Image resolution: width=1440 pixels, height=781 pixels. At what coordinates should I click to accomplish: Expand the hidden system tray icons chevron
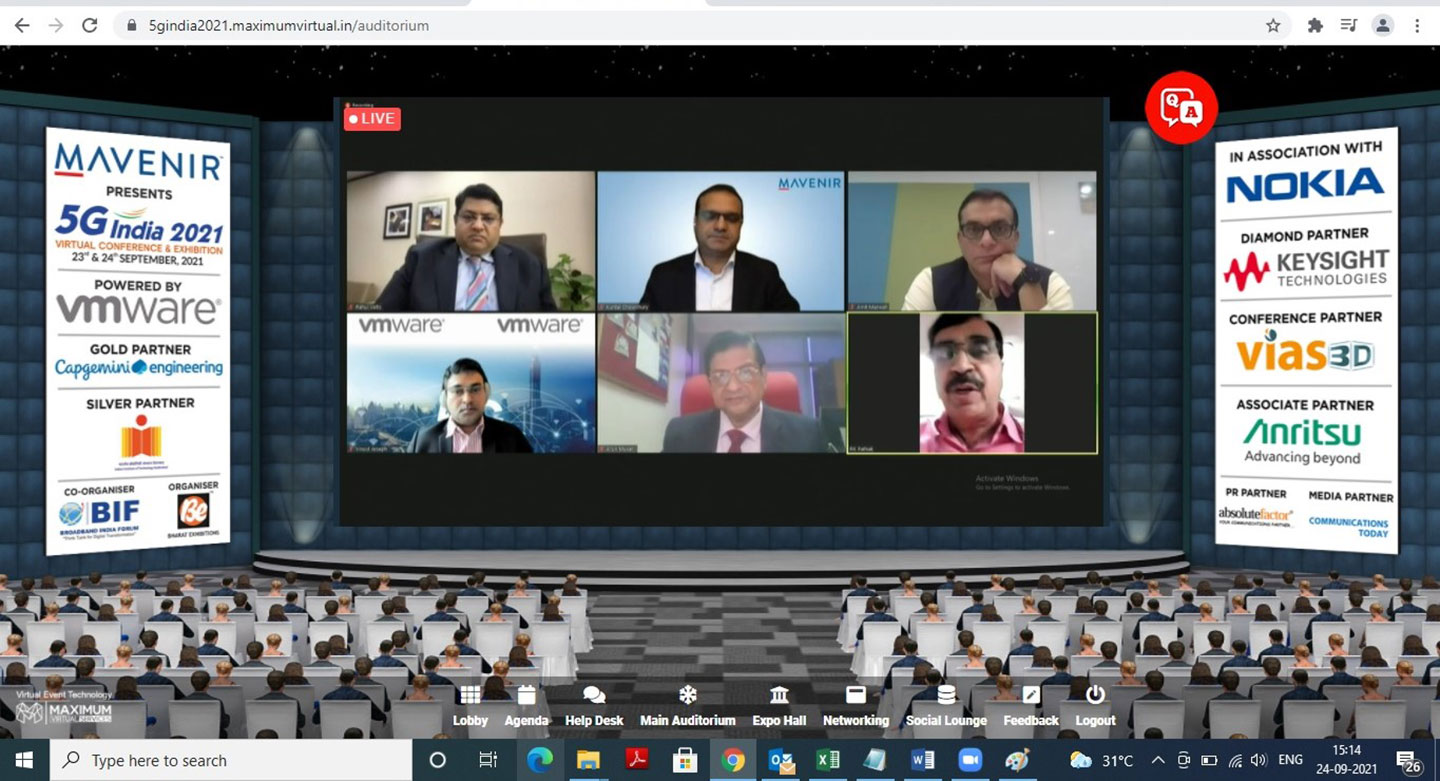click(x=1158, y=760)
